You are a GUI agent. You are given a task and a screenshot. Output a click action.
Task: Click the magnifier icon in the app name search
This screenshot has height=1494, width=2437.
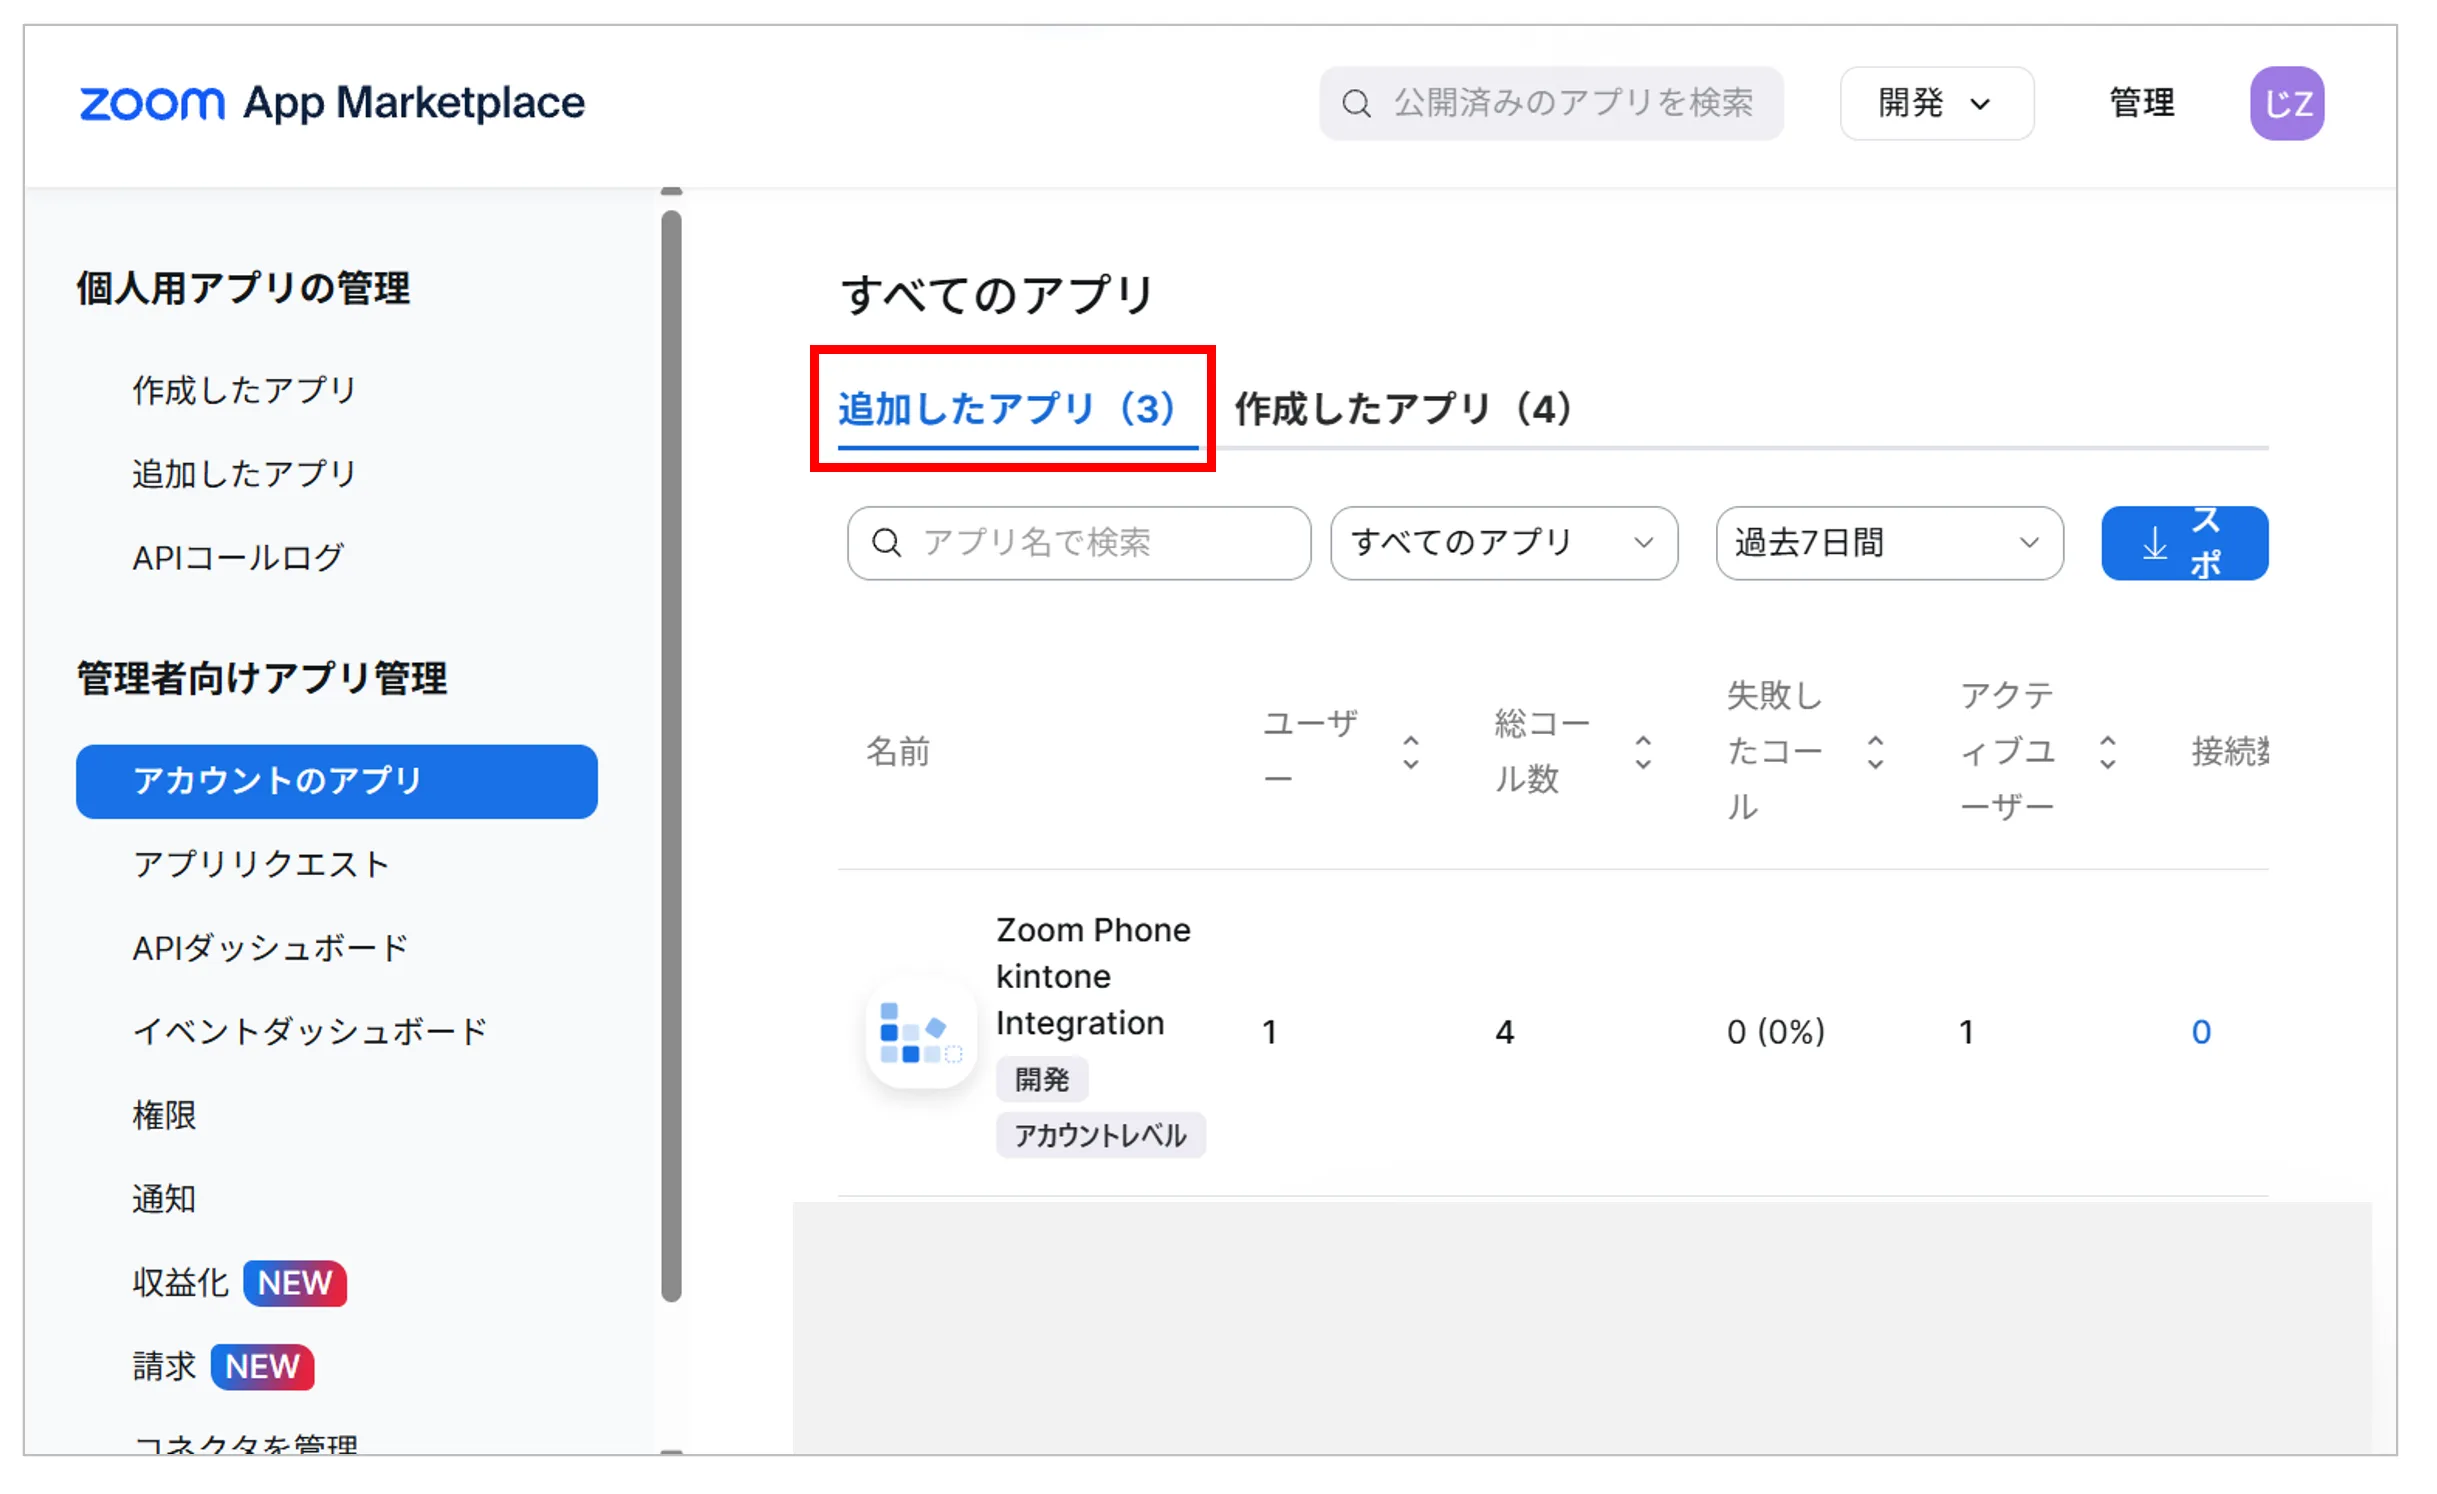point(886,542)
